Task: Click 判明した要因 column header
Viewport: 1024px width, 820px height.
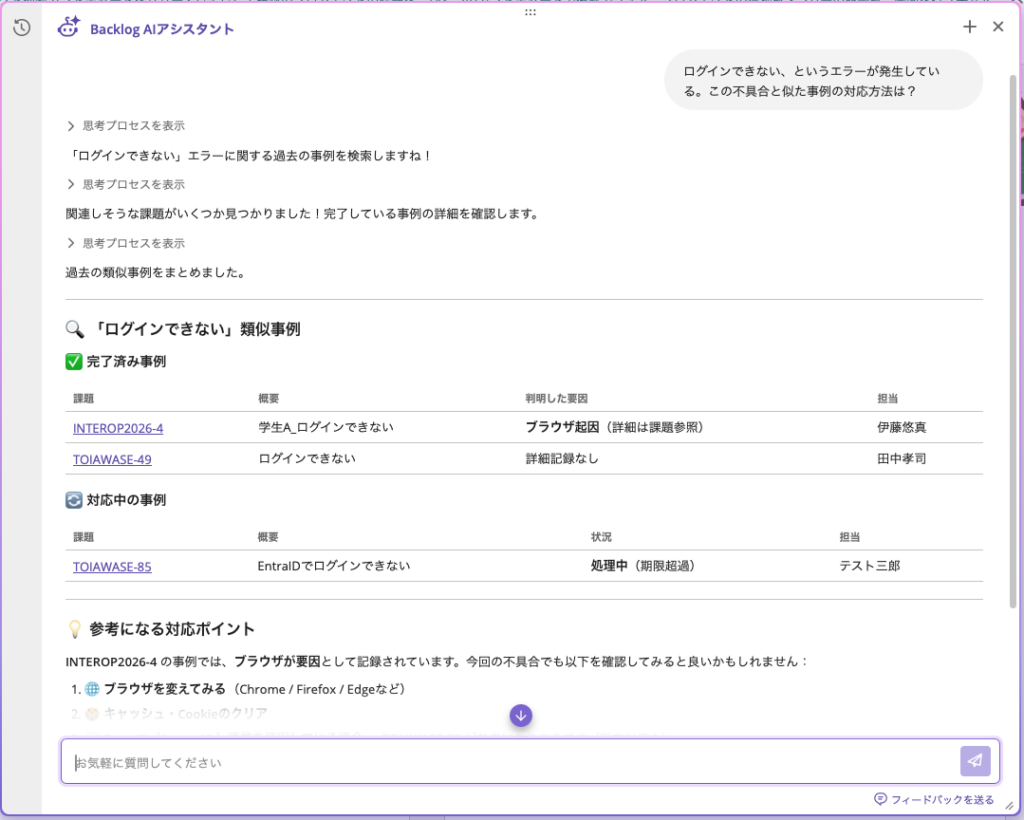Action: click(x=556, y=398)
